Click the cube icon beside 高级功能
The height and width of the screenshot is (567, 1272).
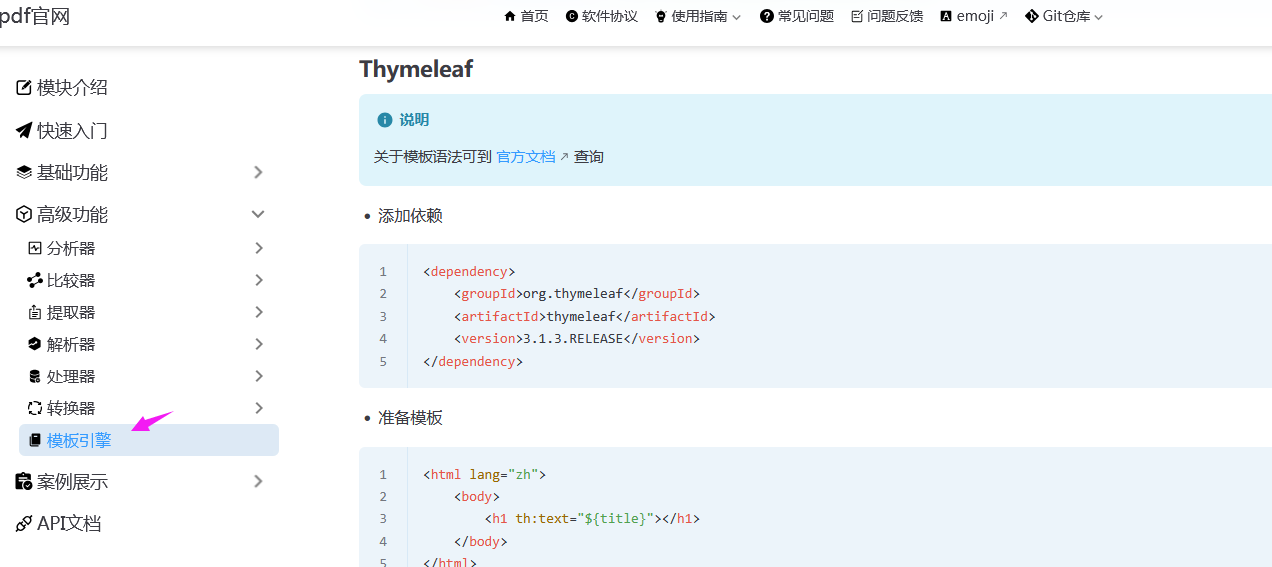[x=24, y=215]
